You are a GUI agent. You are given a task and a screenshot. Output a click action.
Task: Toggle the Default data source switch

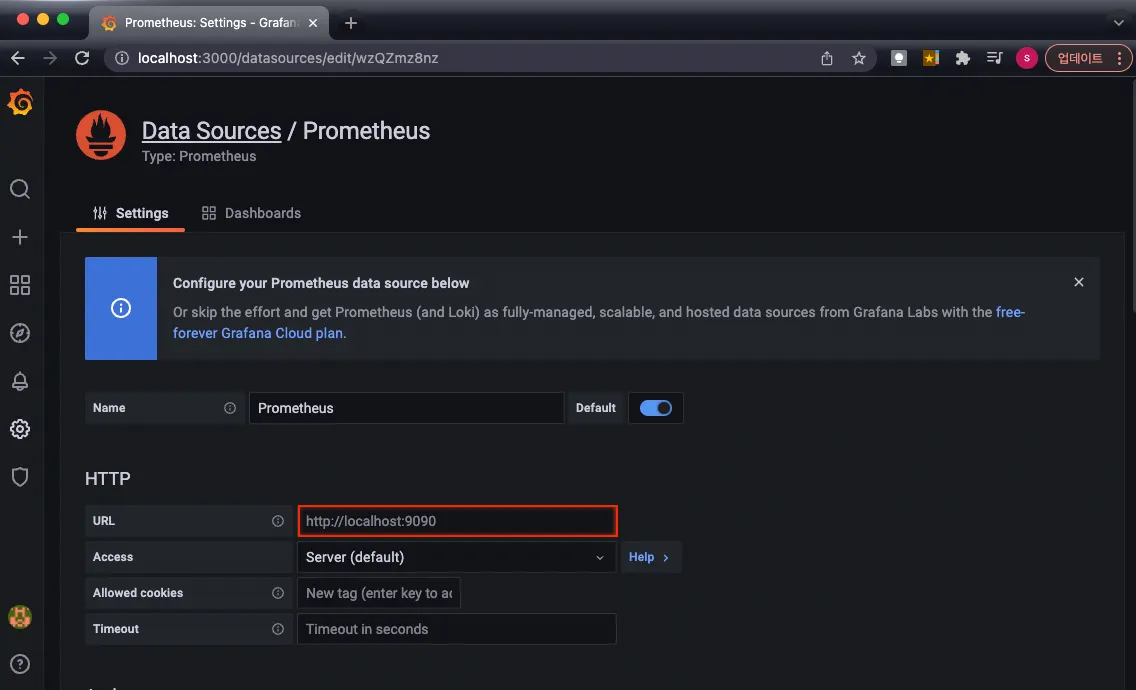(x=656, y=408)
